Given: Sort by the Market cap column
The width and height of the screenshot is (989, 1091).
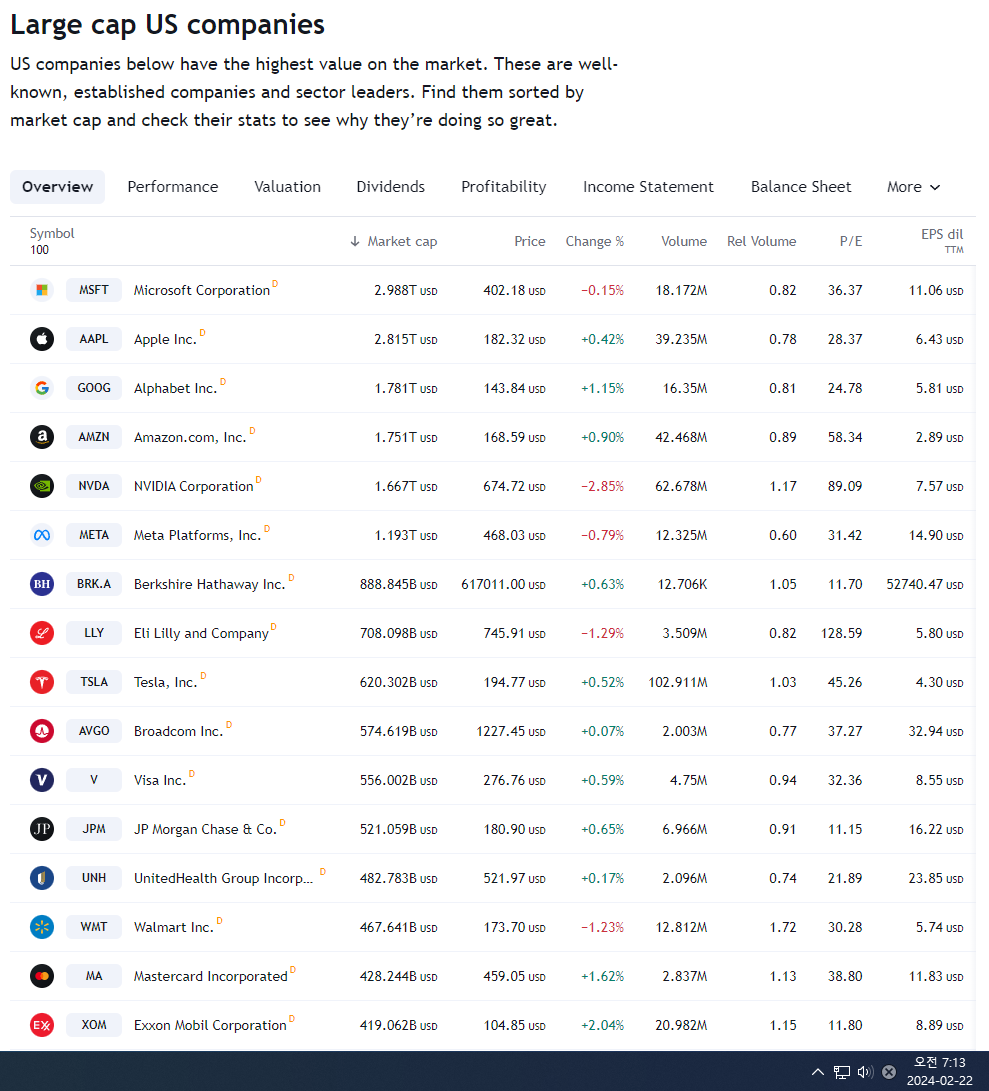Looking at the screenshot, I should [x=393, y=241].
